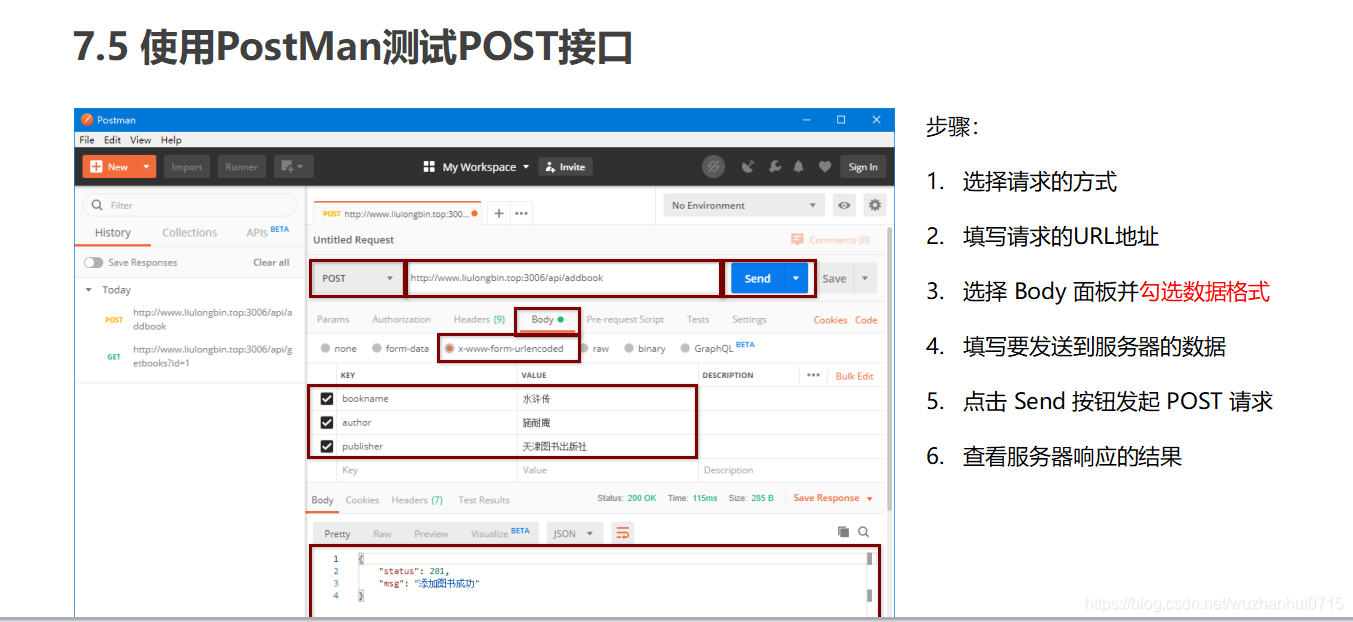
Task: Switch to the Collections sidebar tab
Action: click(190, 232)
